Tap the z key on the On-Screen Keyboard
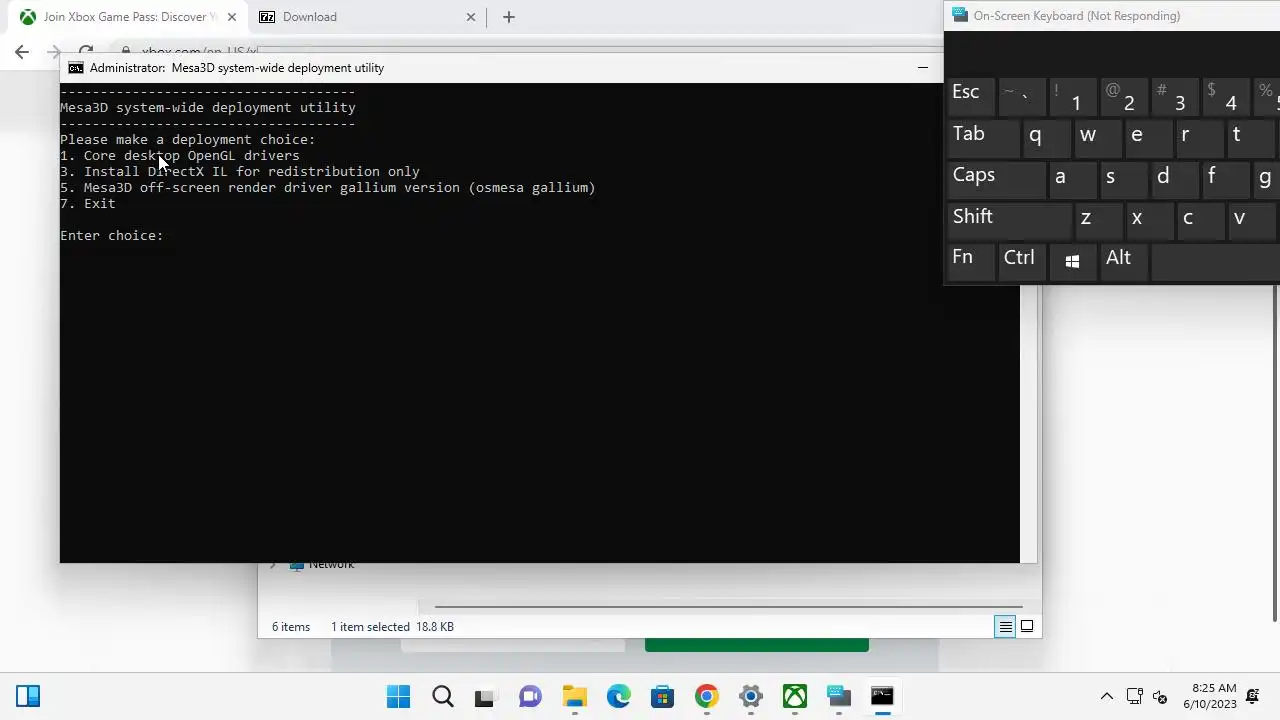The height and width of the screenshot is (720, 1280). point(1097,221)
